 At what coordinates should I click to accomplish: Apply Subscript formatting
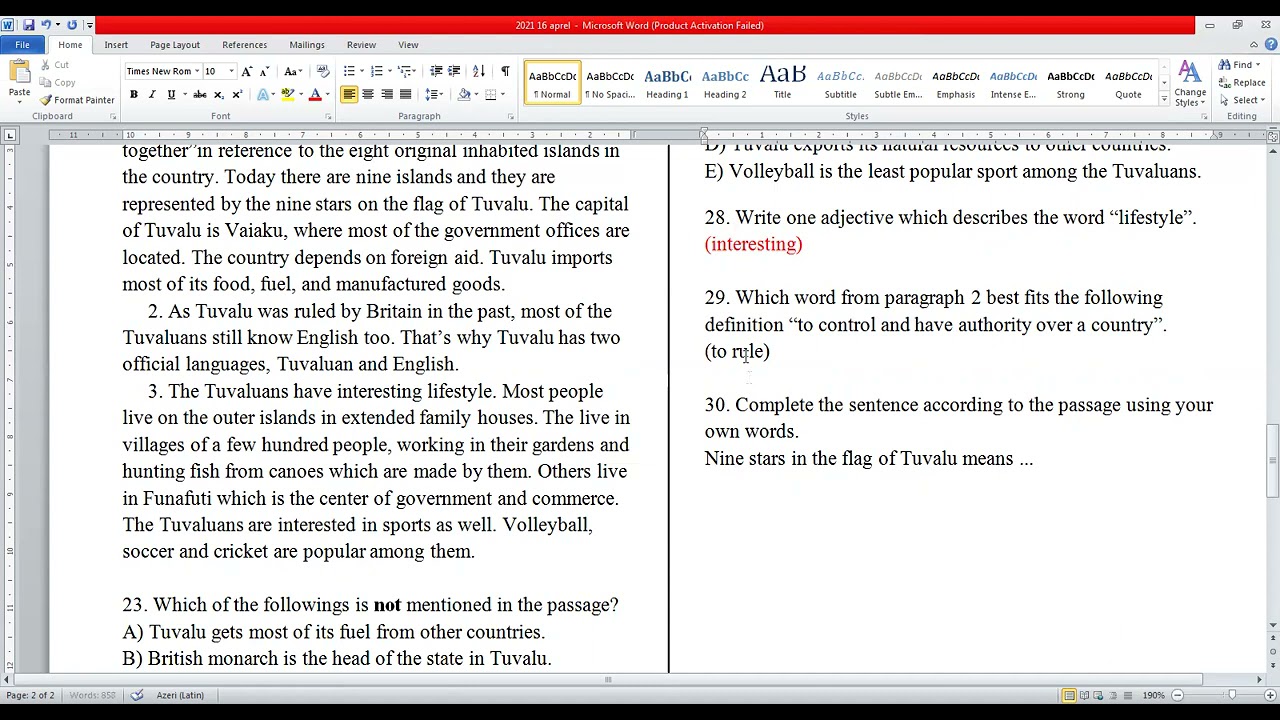(218, 95)
